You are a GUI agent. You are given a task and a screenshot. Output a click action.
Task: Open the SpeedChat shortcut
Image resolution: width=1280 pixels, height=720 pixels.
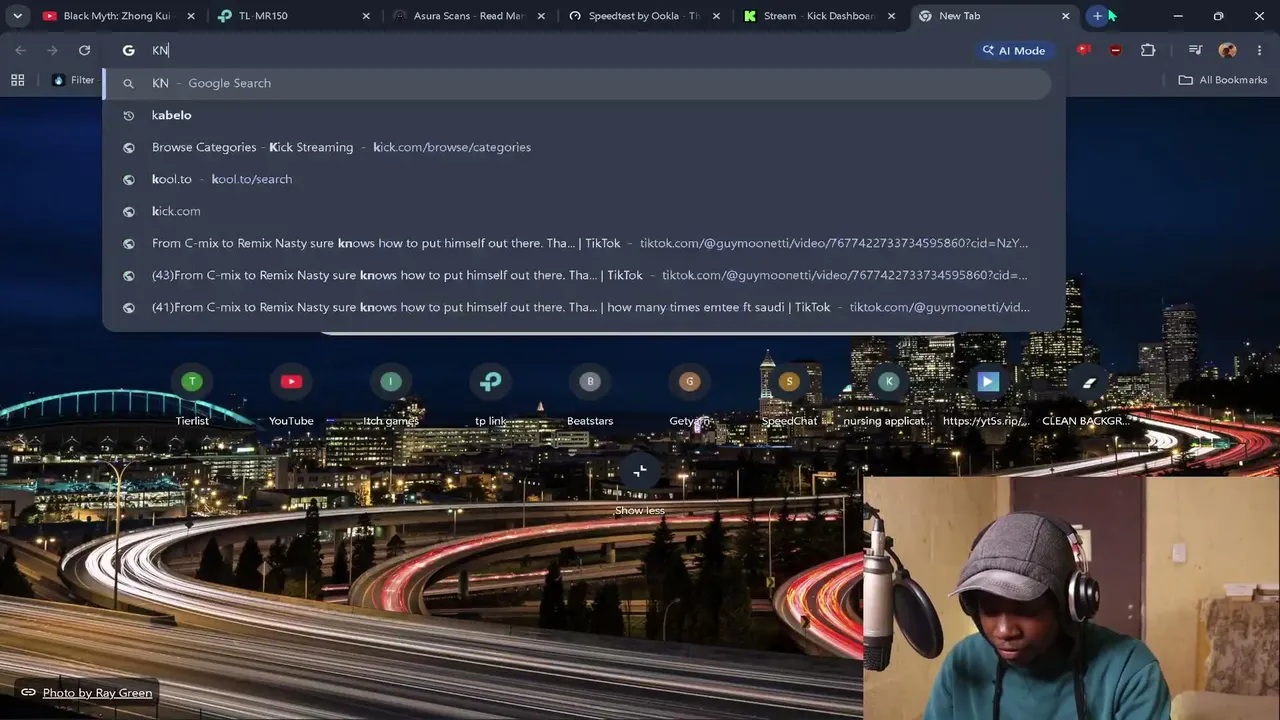789,397
